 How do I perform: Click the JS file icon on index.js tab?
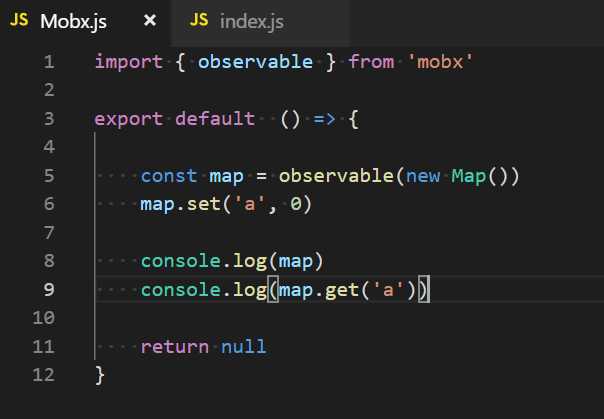tap(199, 20)
